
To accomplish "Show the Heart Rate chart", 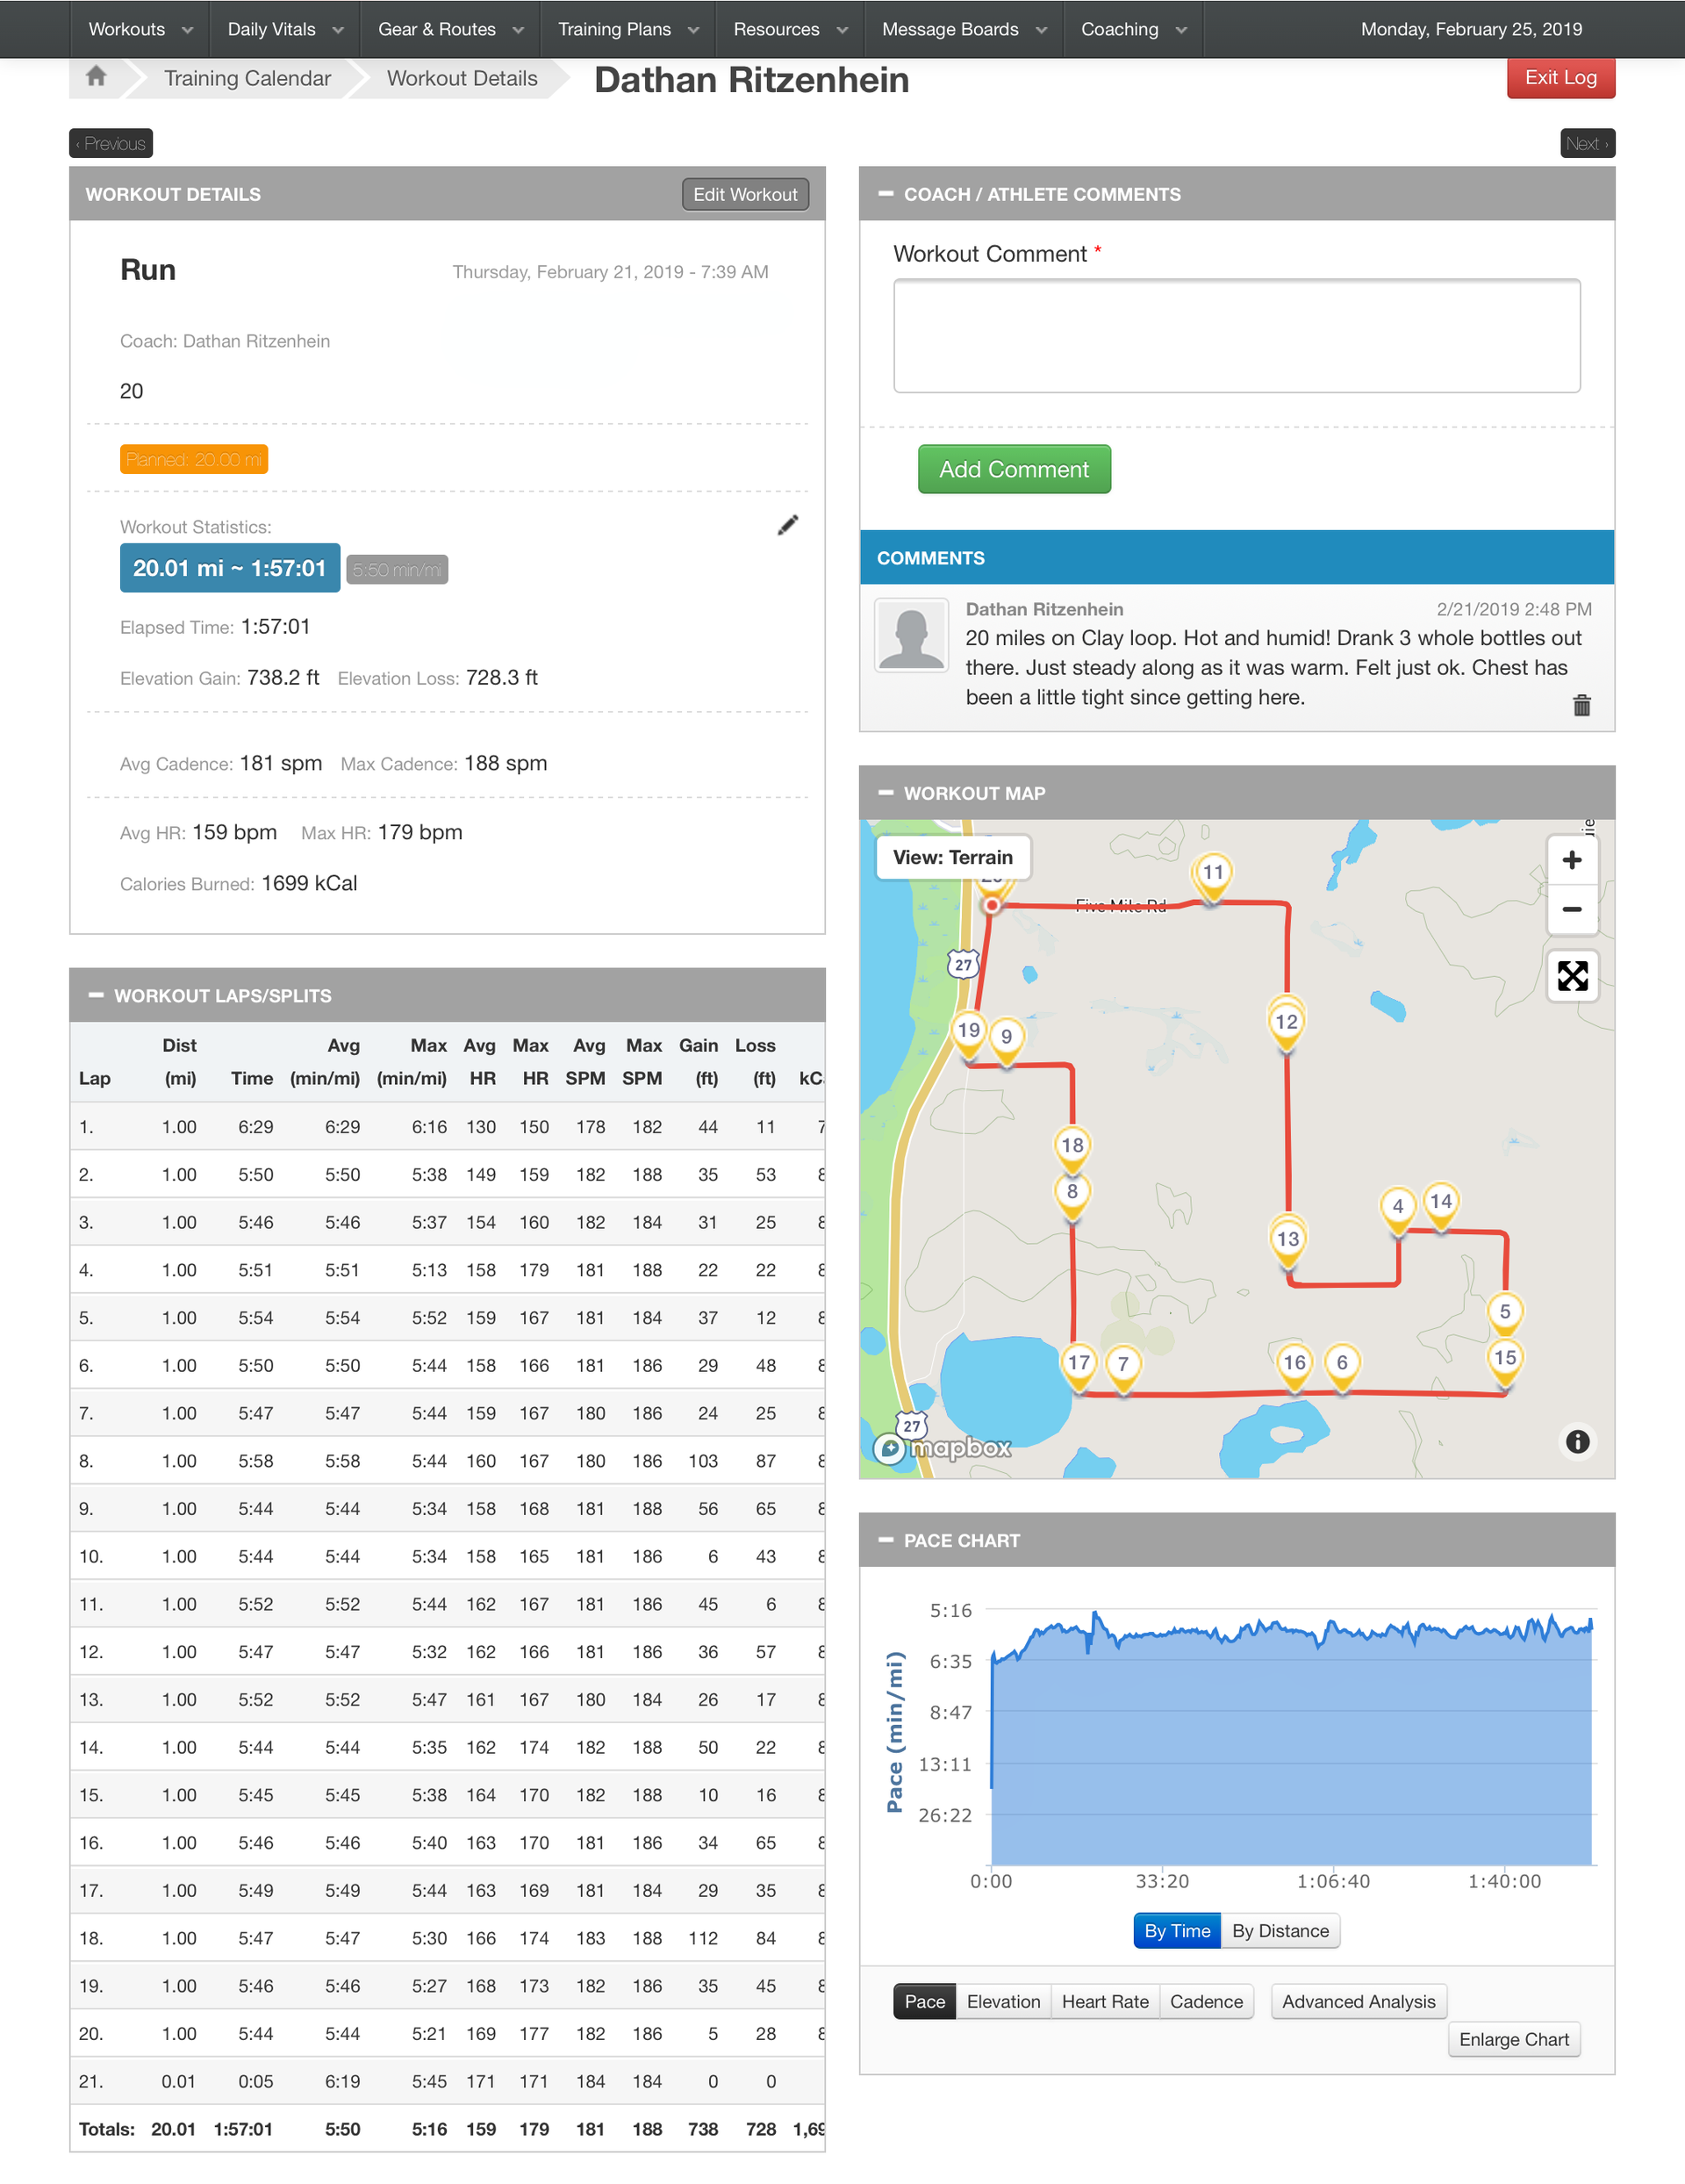I will 1104,2002.
